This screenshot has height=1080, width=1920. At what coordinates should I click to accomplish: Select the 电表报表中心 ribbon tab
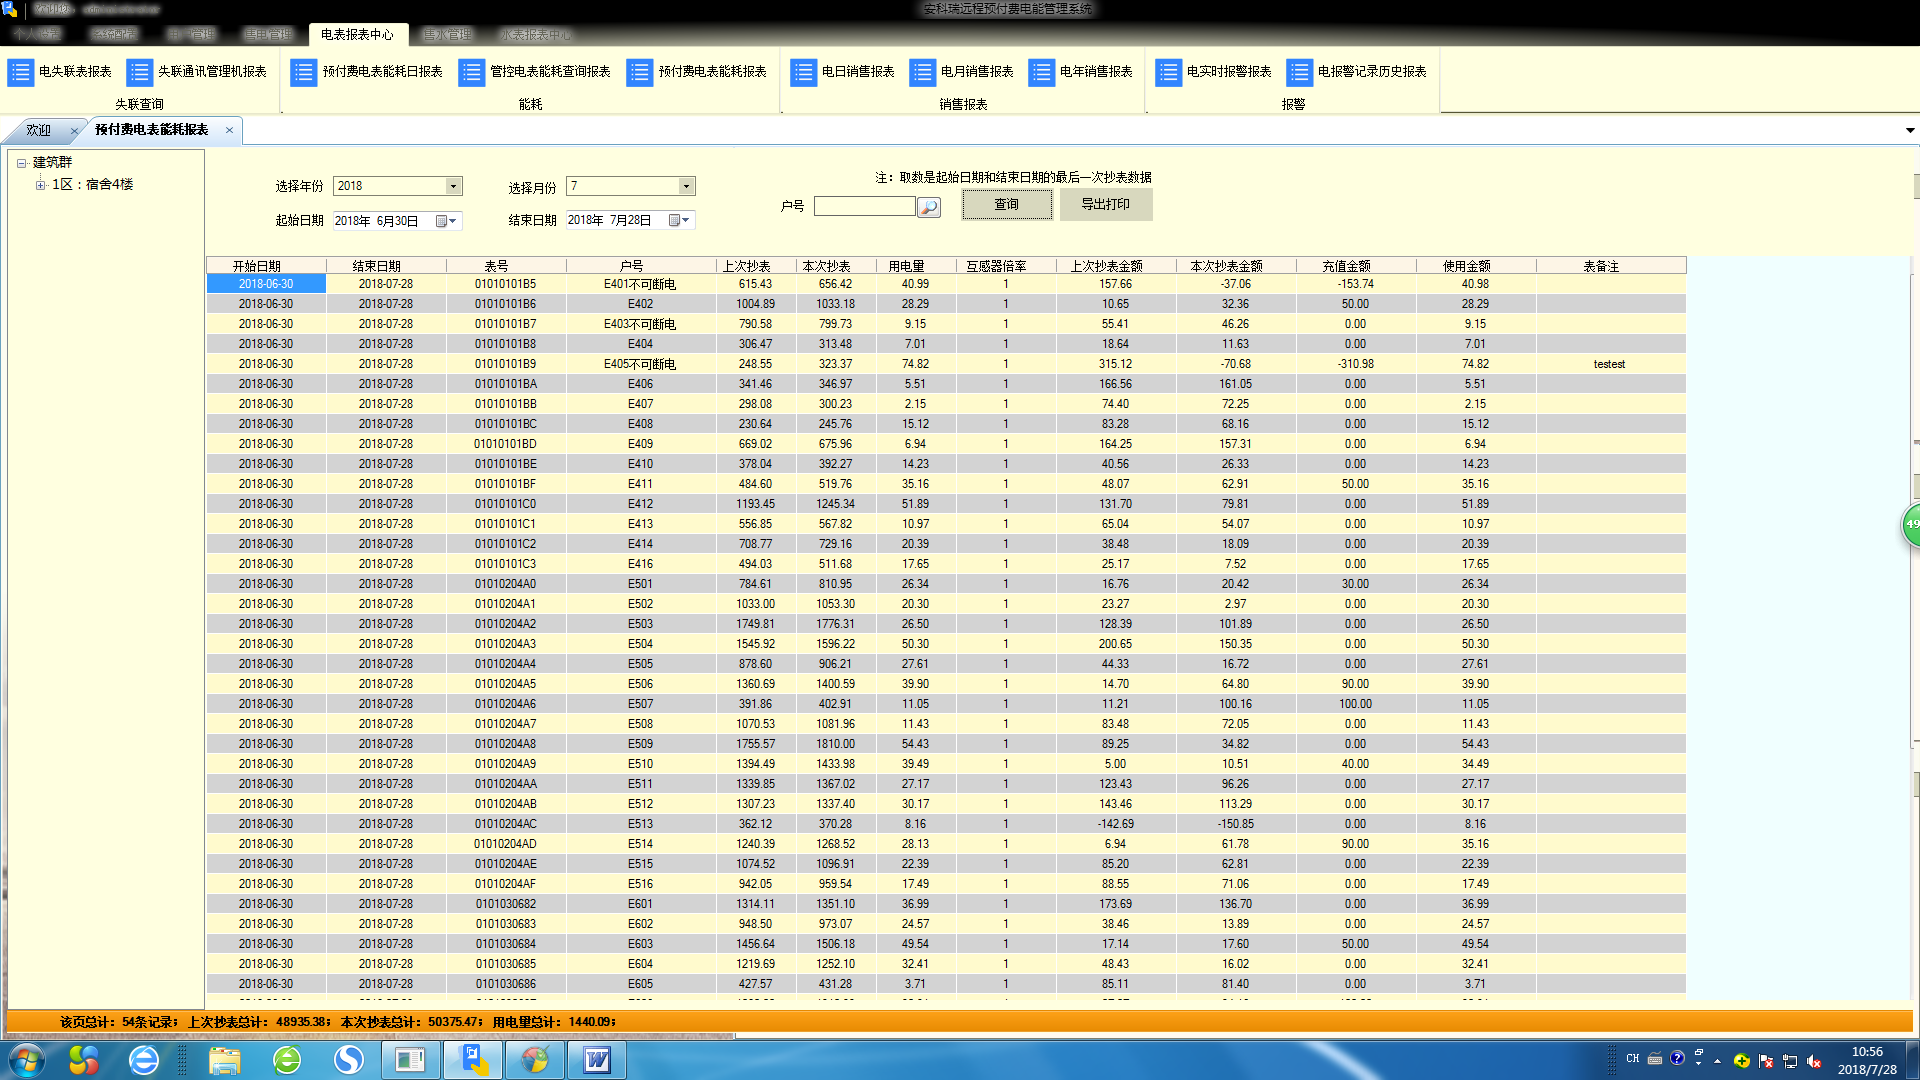[x=357, y=35]
